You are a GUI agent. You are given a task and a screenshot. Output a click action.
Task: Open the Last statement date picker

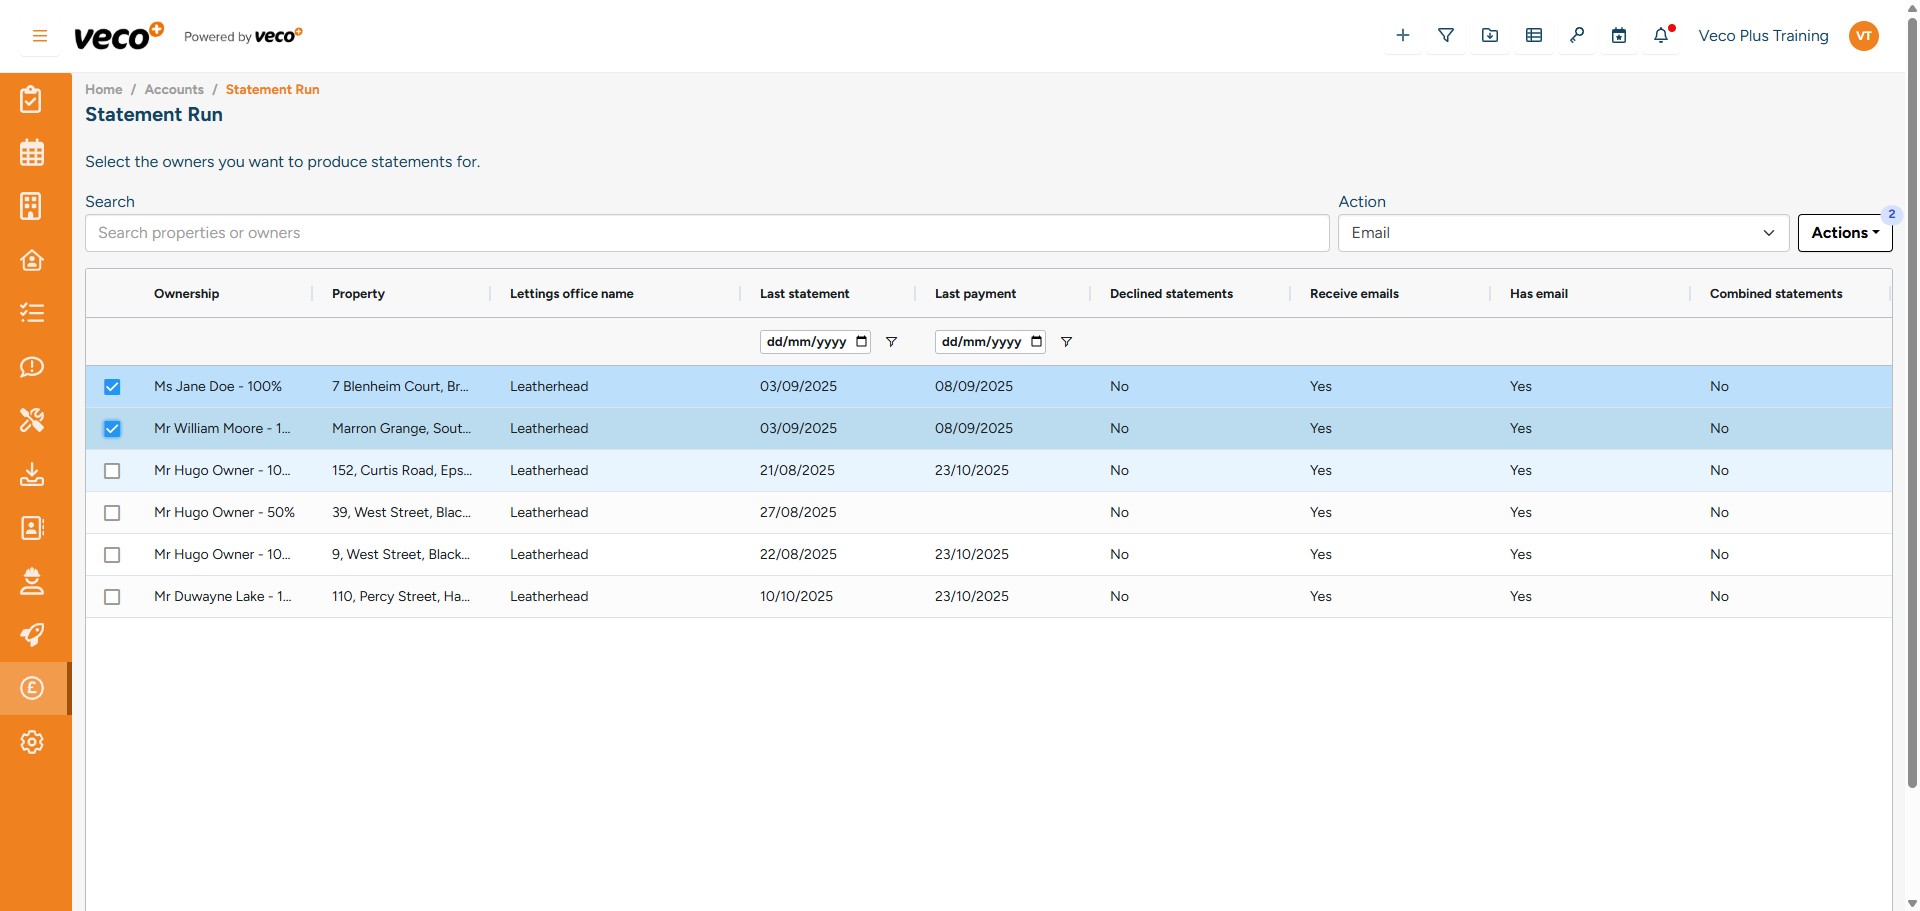[862, 341]
